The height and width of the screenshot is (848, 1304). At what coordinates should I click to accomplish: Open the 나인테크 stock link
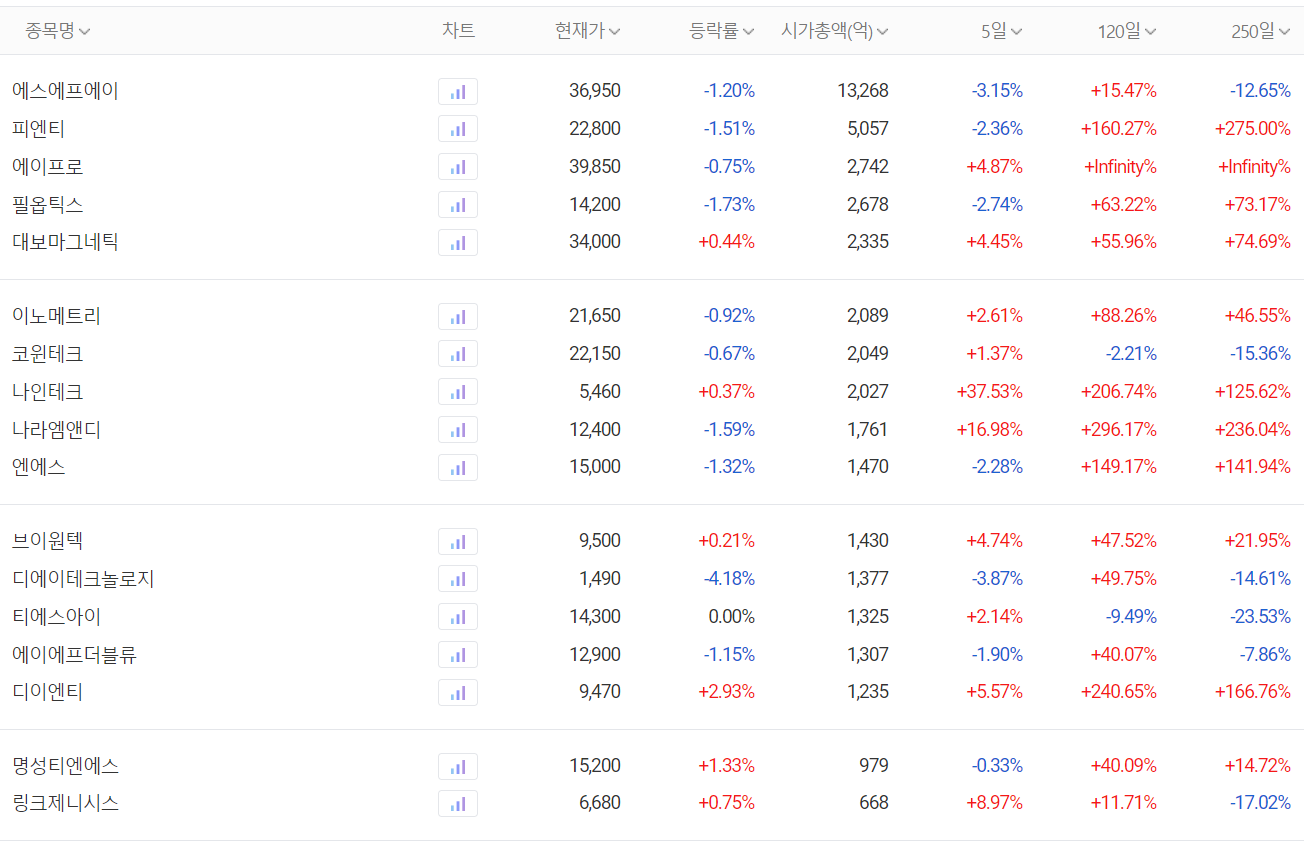coord(48,392)
